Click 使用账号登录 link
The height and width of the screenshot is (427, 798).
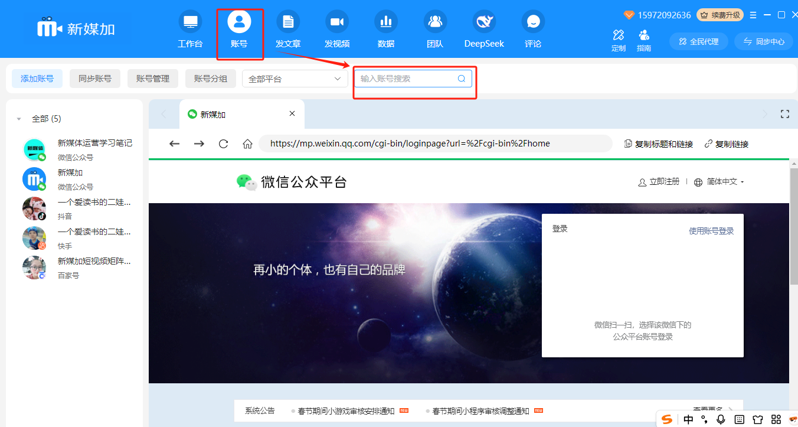click(711, 231)
